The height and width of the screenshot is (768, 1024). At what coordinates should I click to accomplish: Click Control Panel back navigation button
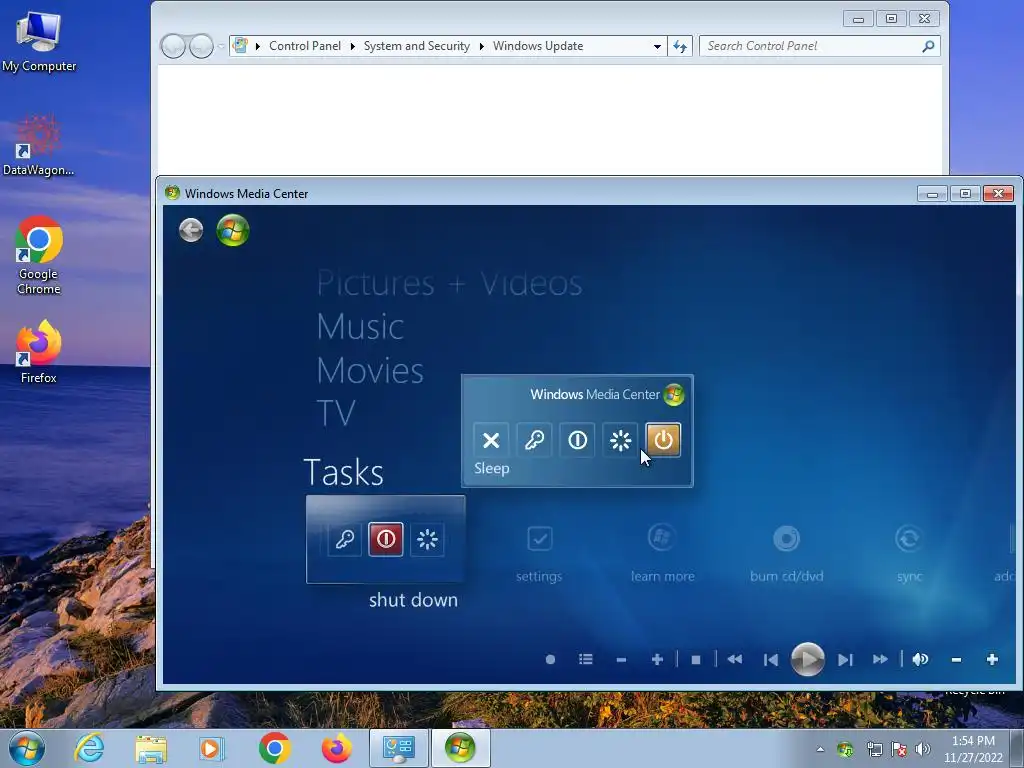click(173, 46)
